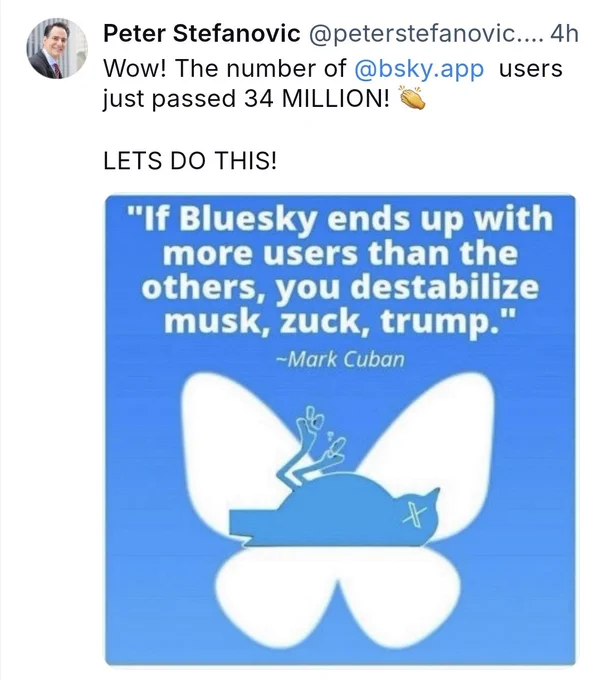The width and height of the screenshot is (601, 680).
Task: Open the @bsky.app mention link
Action: pyautogui.click(x=419, y=69)
